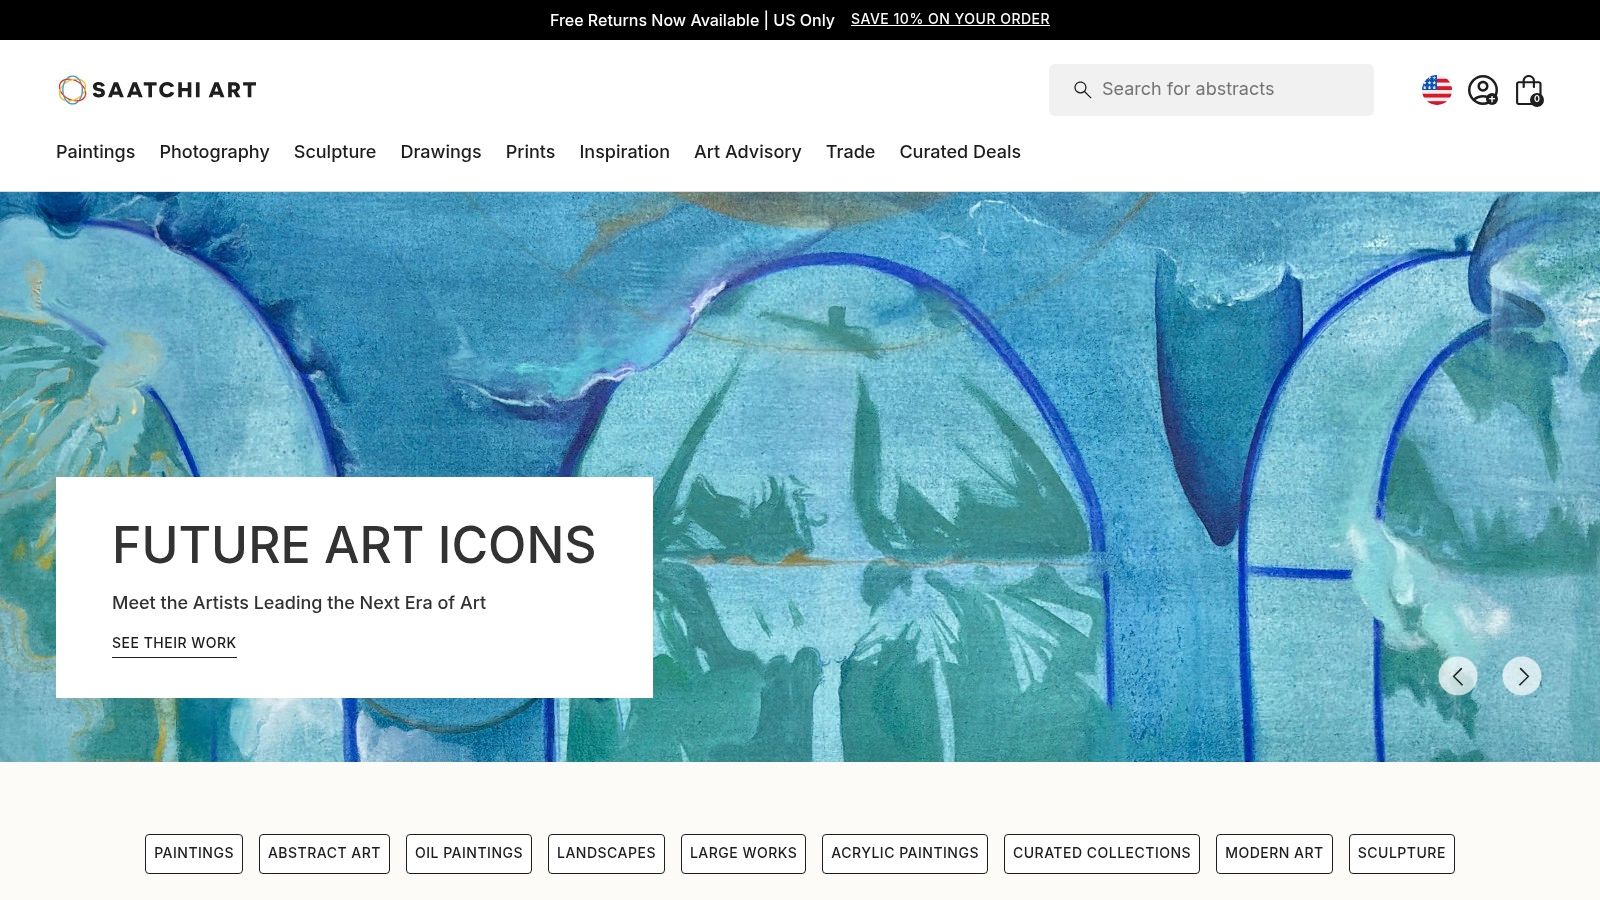Open the Paintings menu
The image size is (1600, 900).
(95, 152)
